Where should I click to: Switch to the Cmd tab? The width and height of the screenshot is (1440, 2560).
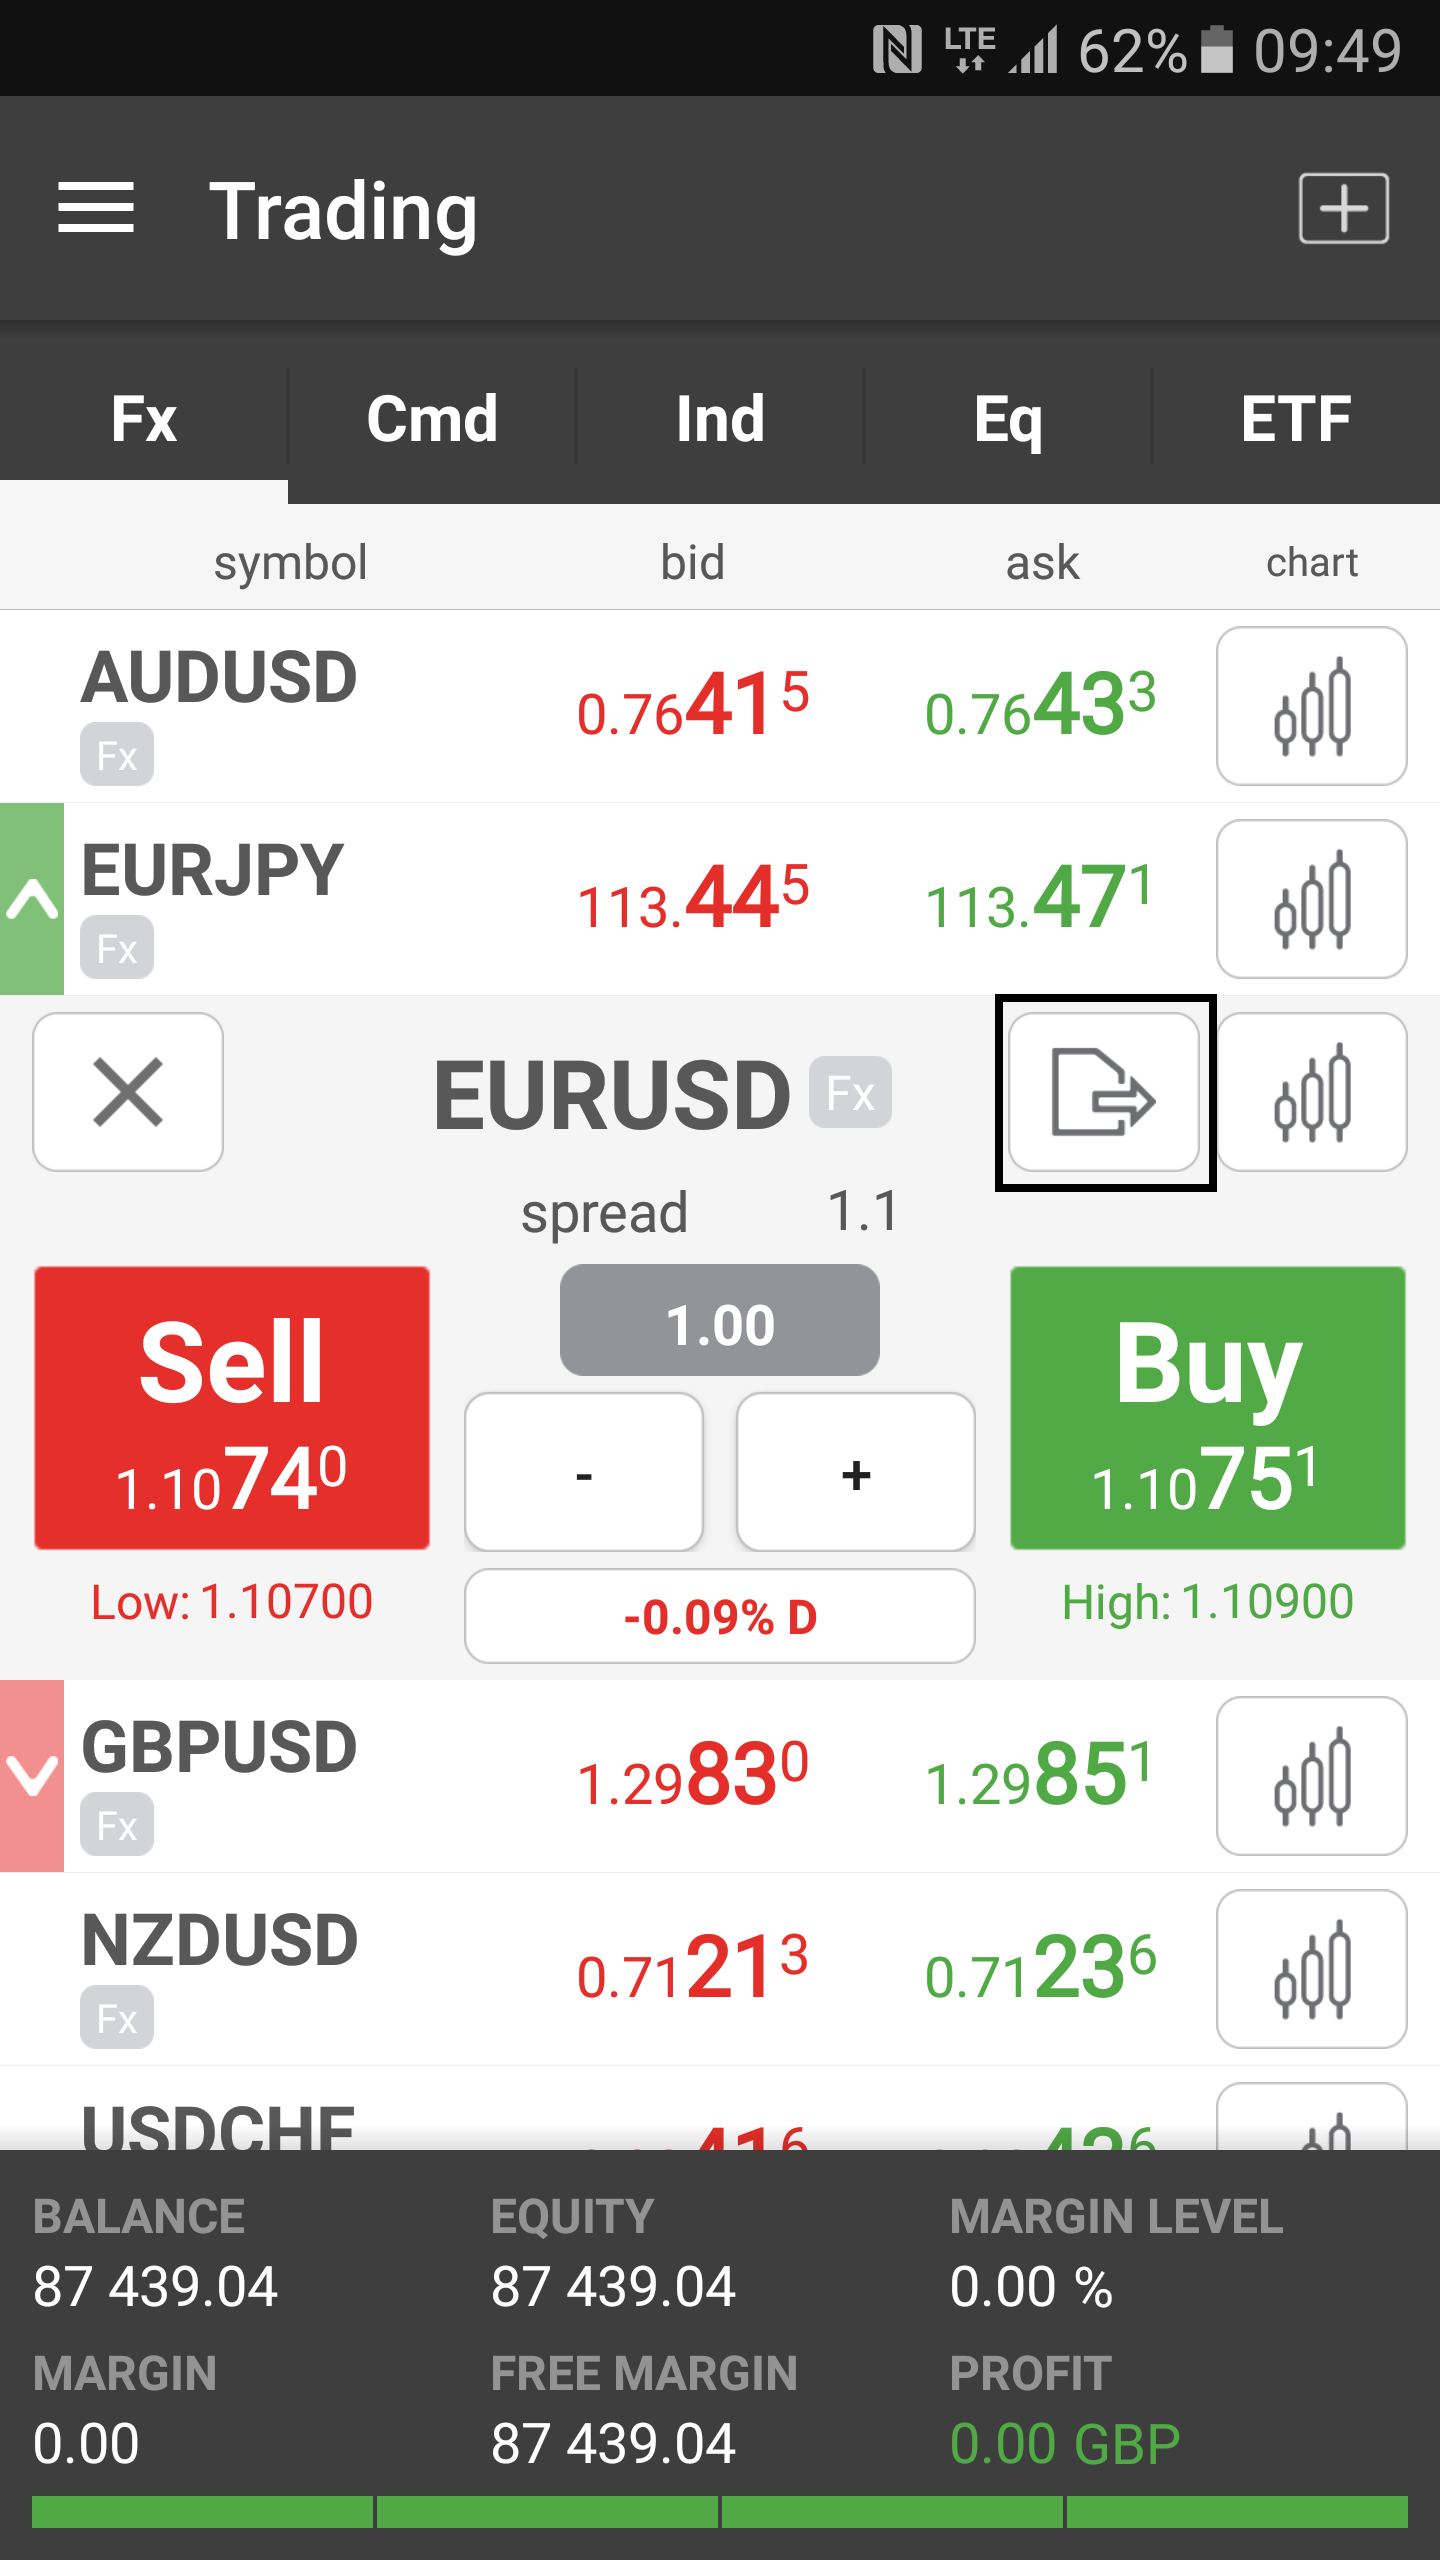[432, 418]
